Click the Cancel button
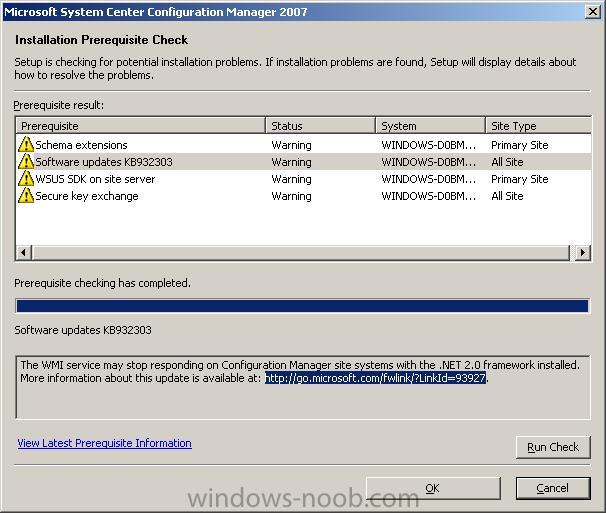 point(553,488)
